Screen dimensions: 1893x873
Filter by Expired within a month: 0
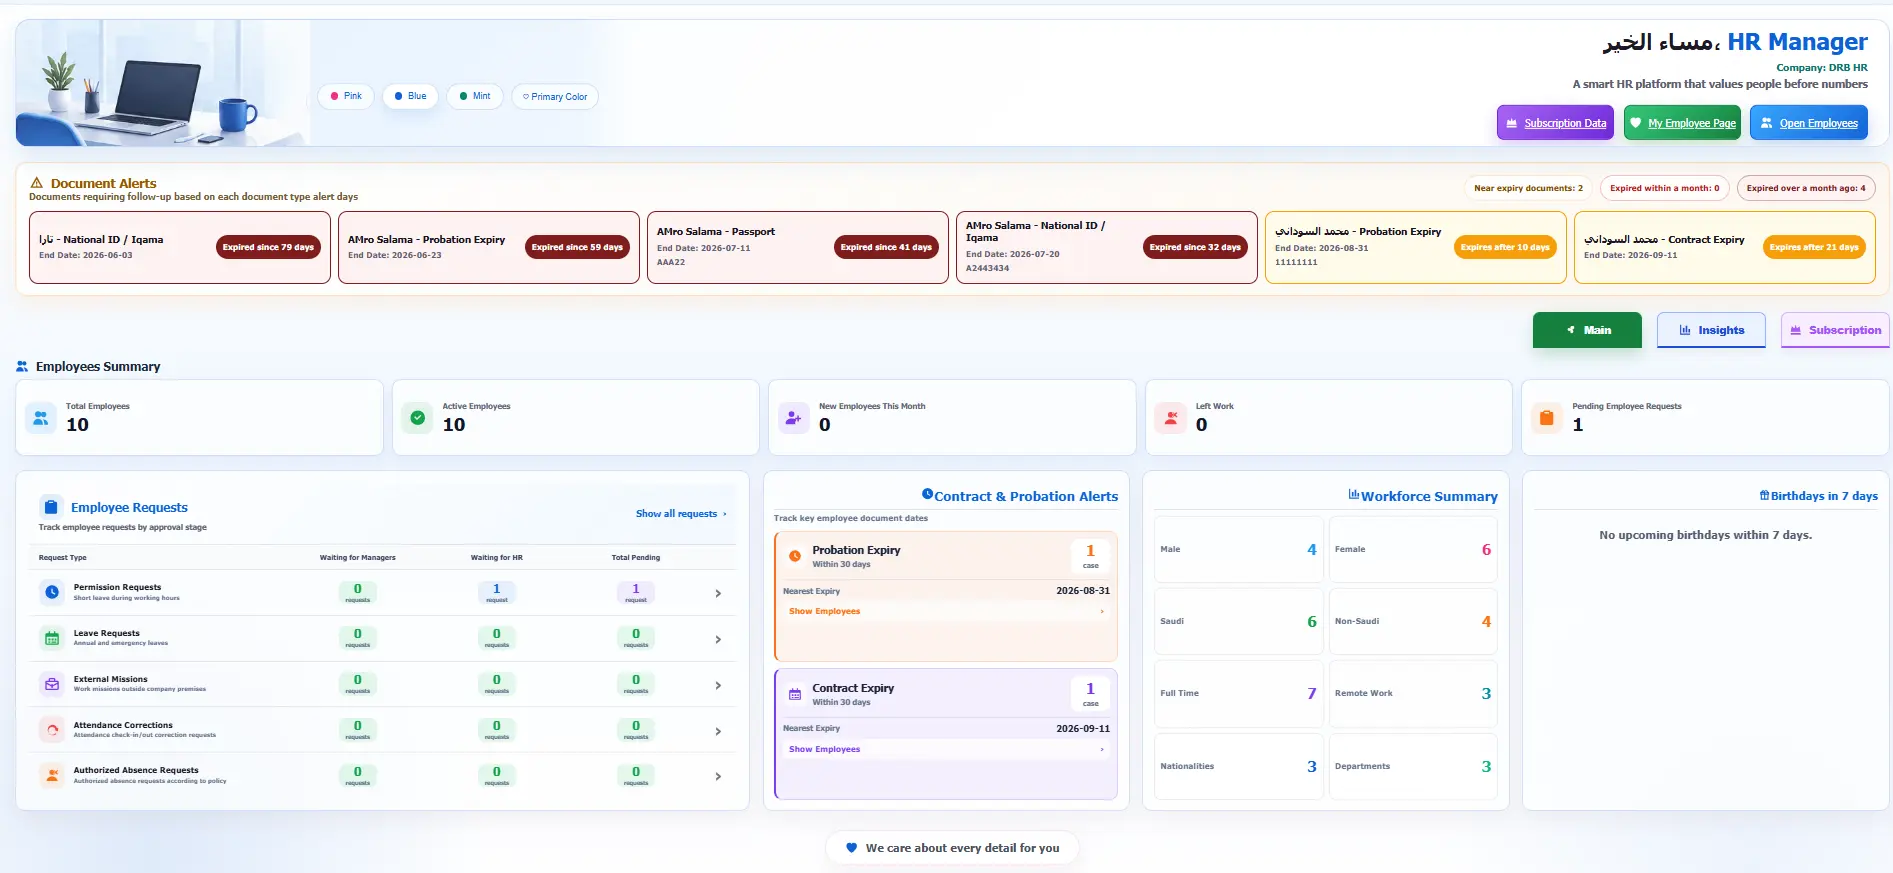coord(1664,188)
